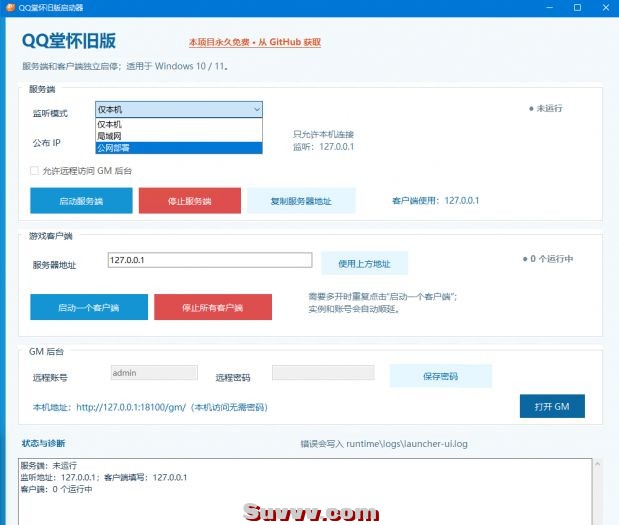The image size is (619, 525).
Task: Click 复制服务器地址 button
Action: click(301, 201)
